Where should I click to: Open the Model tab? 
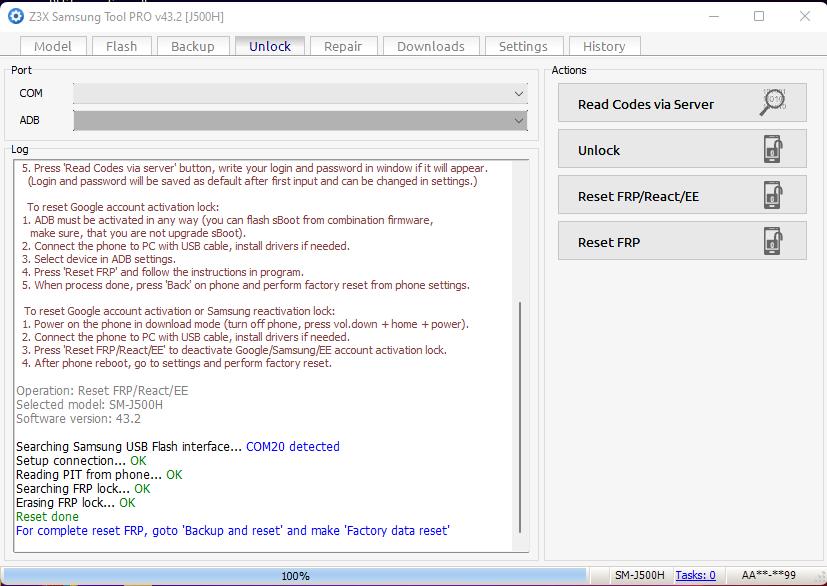click(53, 46)
